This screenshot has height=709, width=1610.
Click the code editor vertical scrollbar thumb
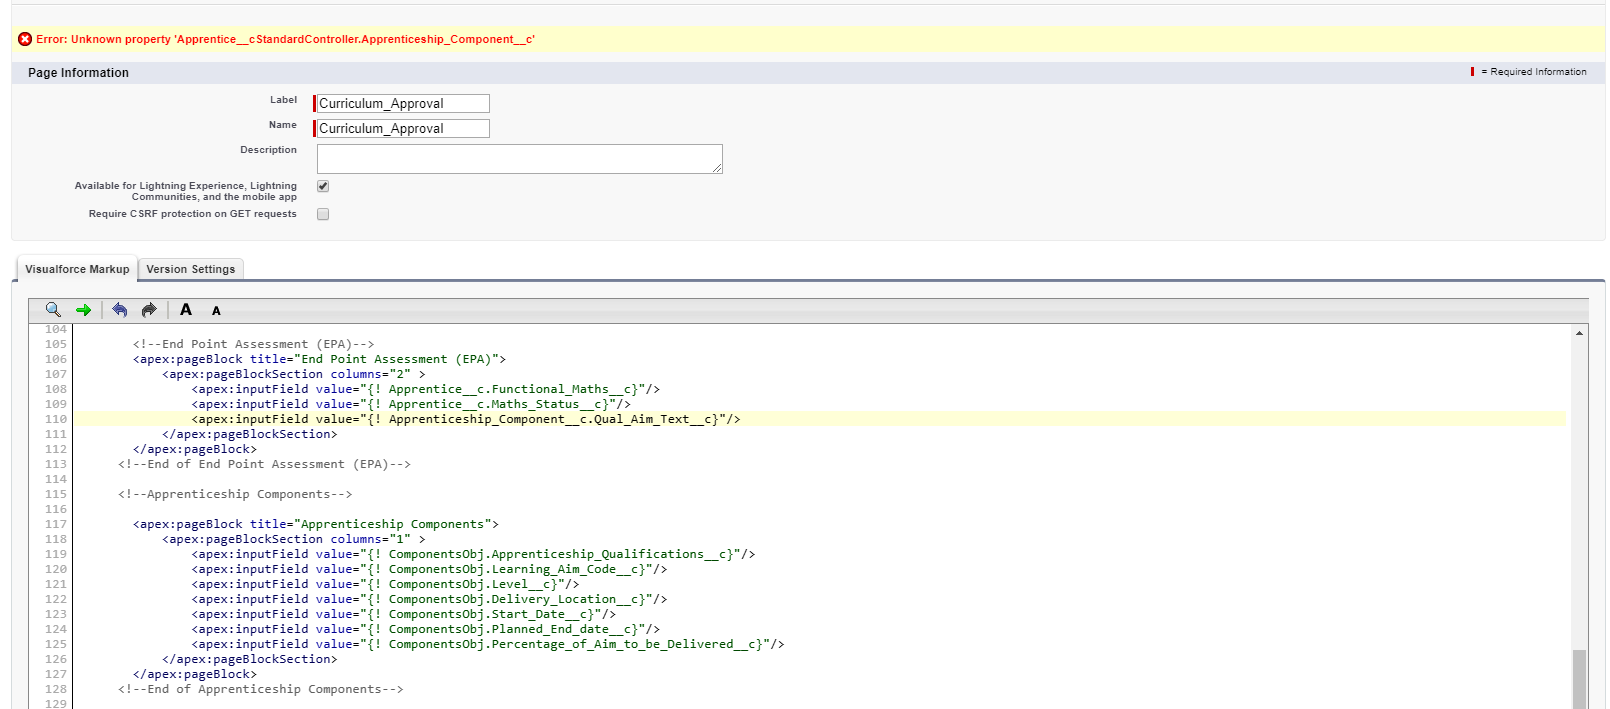pyautogui.click(x=1579, y=678)
